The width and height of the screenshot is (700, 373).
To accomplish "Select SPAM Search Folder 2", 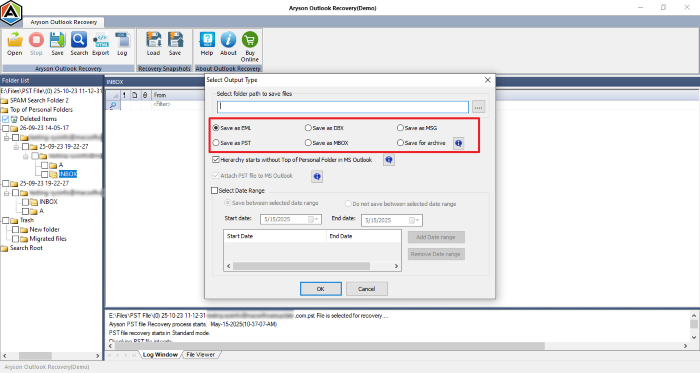I will (x=39, y=100).
